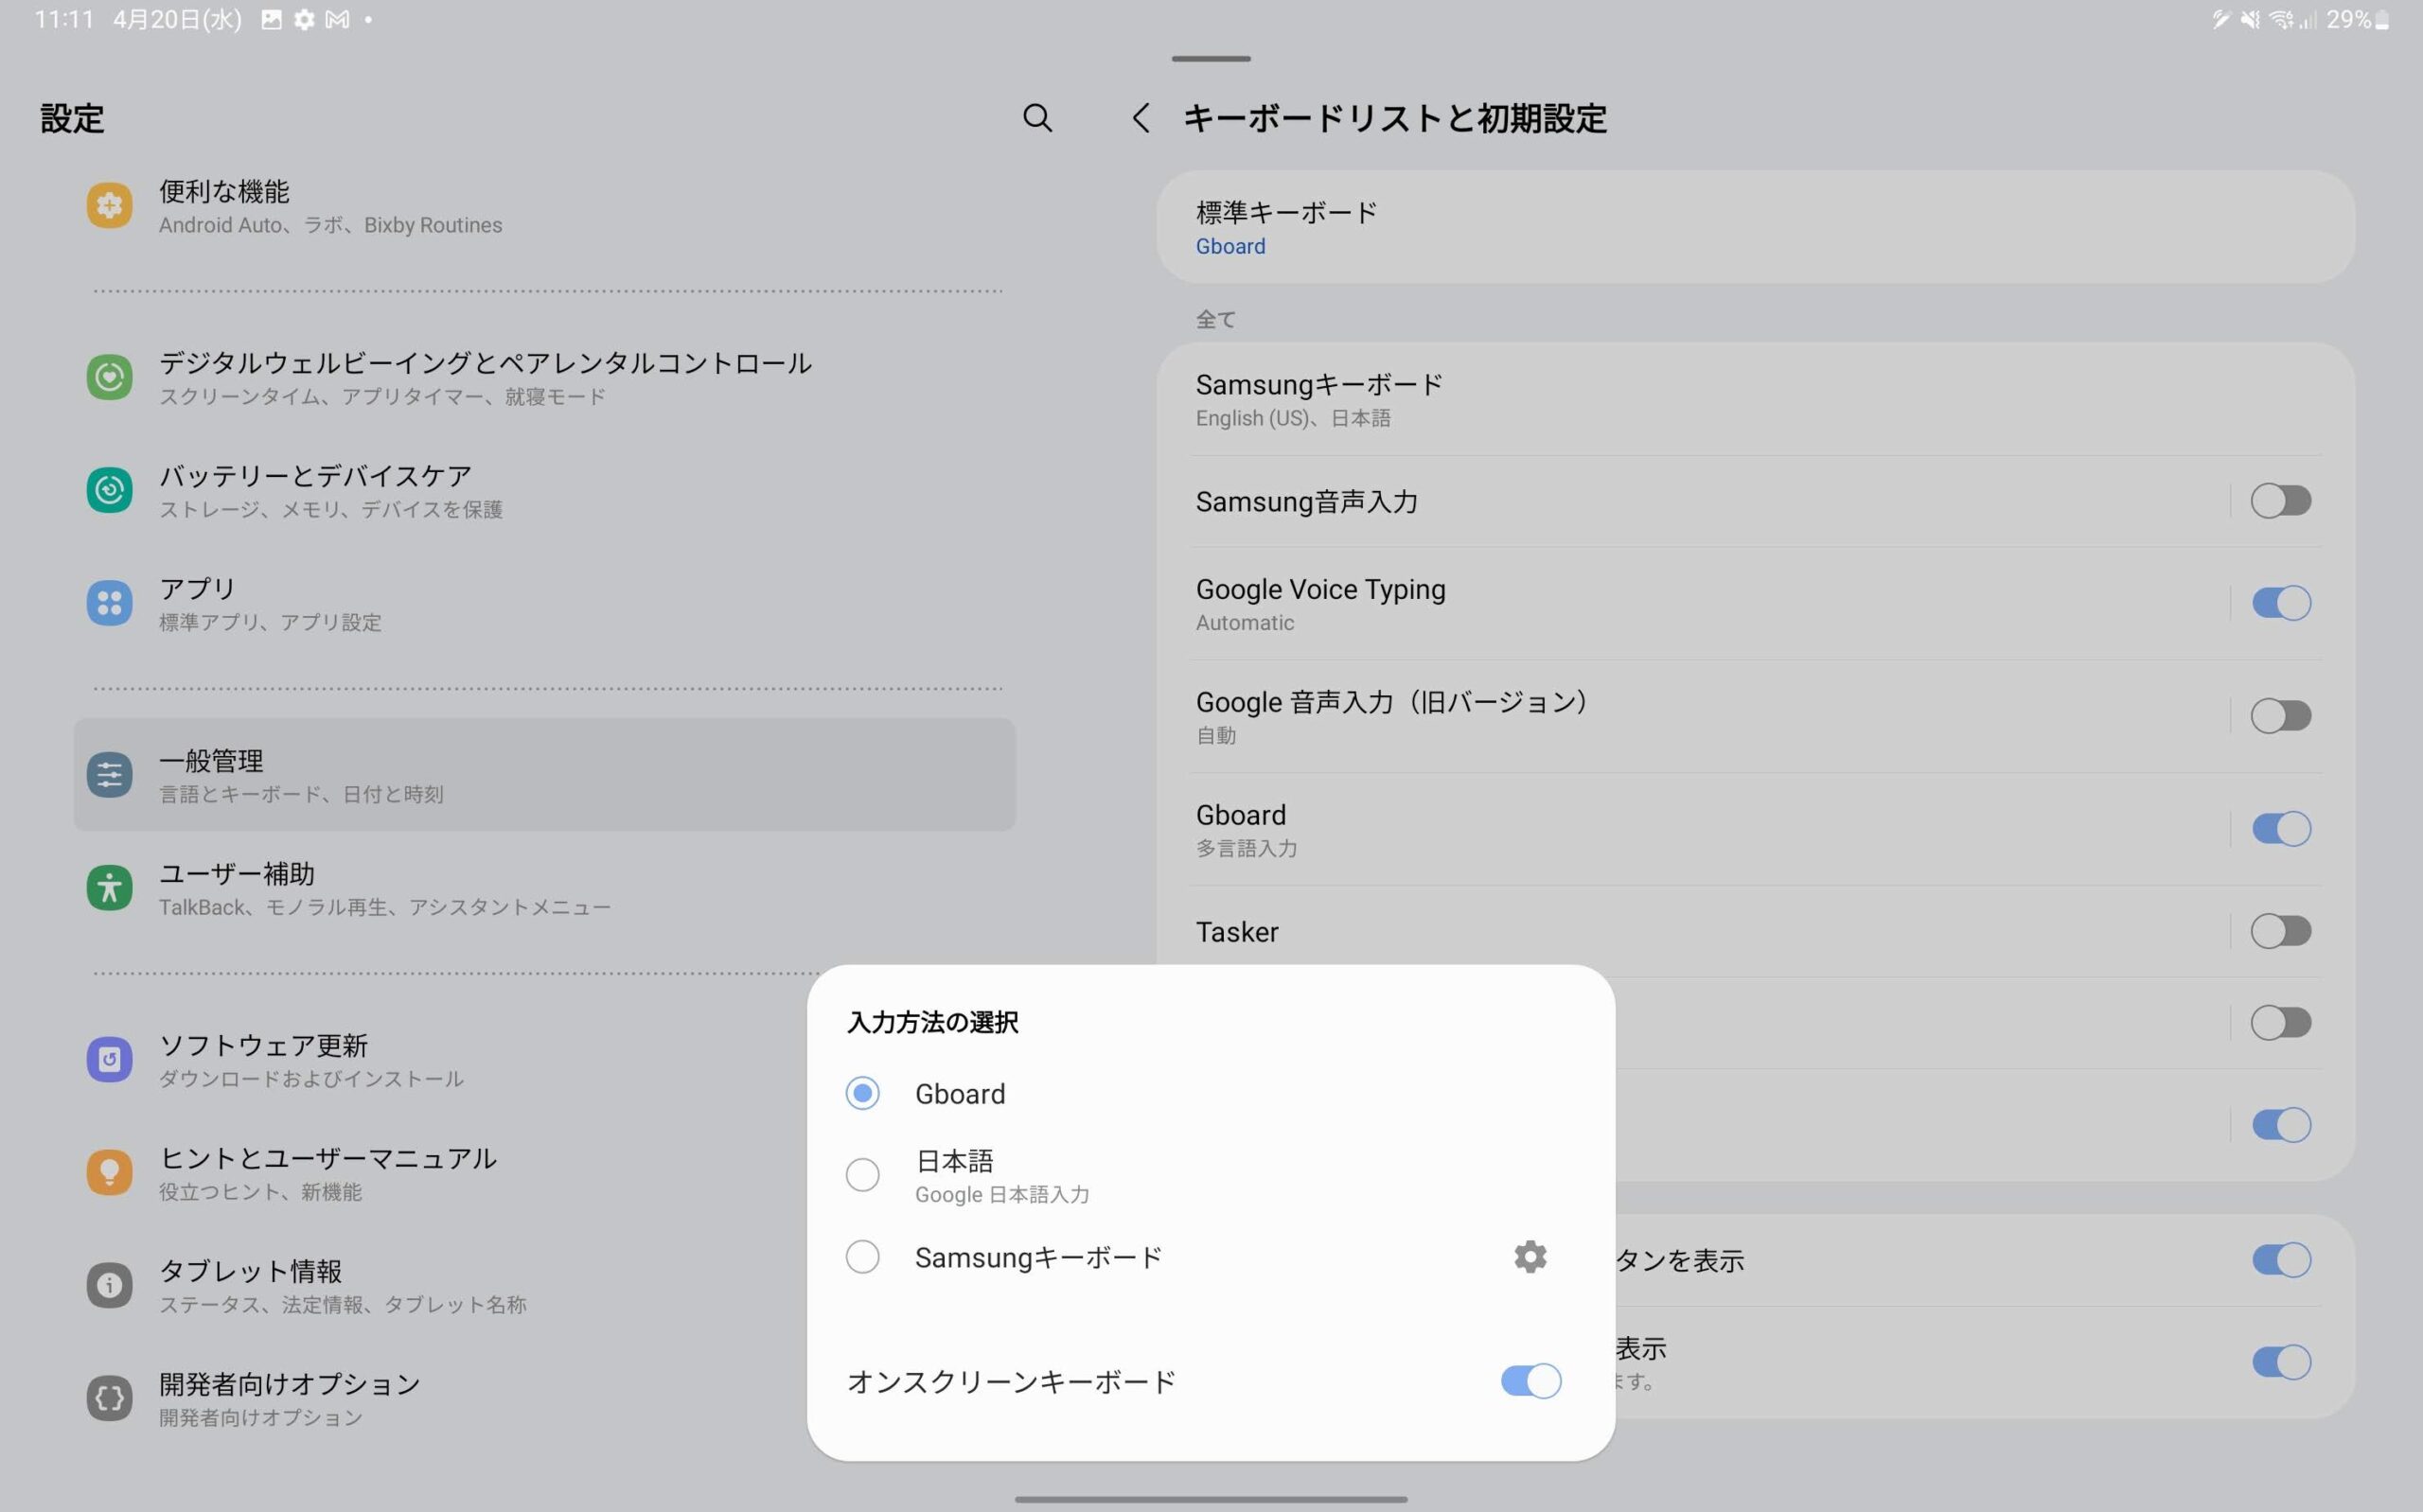Tap the mute status icon

point(2250,19)
